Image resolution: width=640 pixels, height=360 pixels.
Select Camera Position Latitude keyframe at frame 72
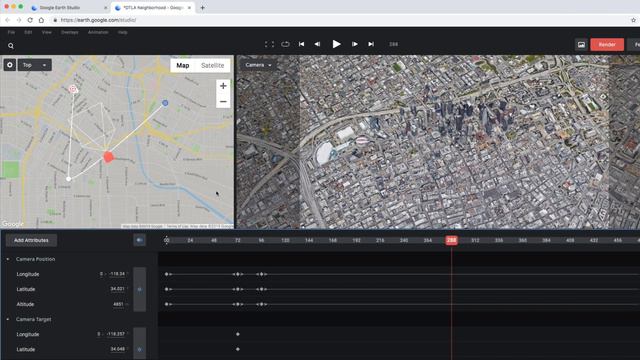click(238, 289)
